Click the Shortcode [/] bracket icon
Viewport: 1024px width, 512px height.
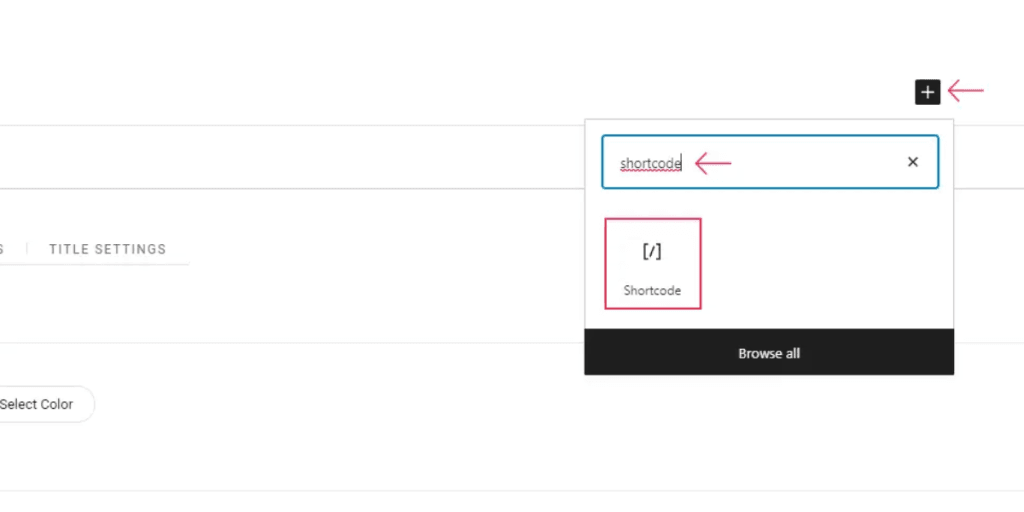point(652,251)
